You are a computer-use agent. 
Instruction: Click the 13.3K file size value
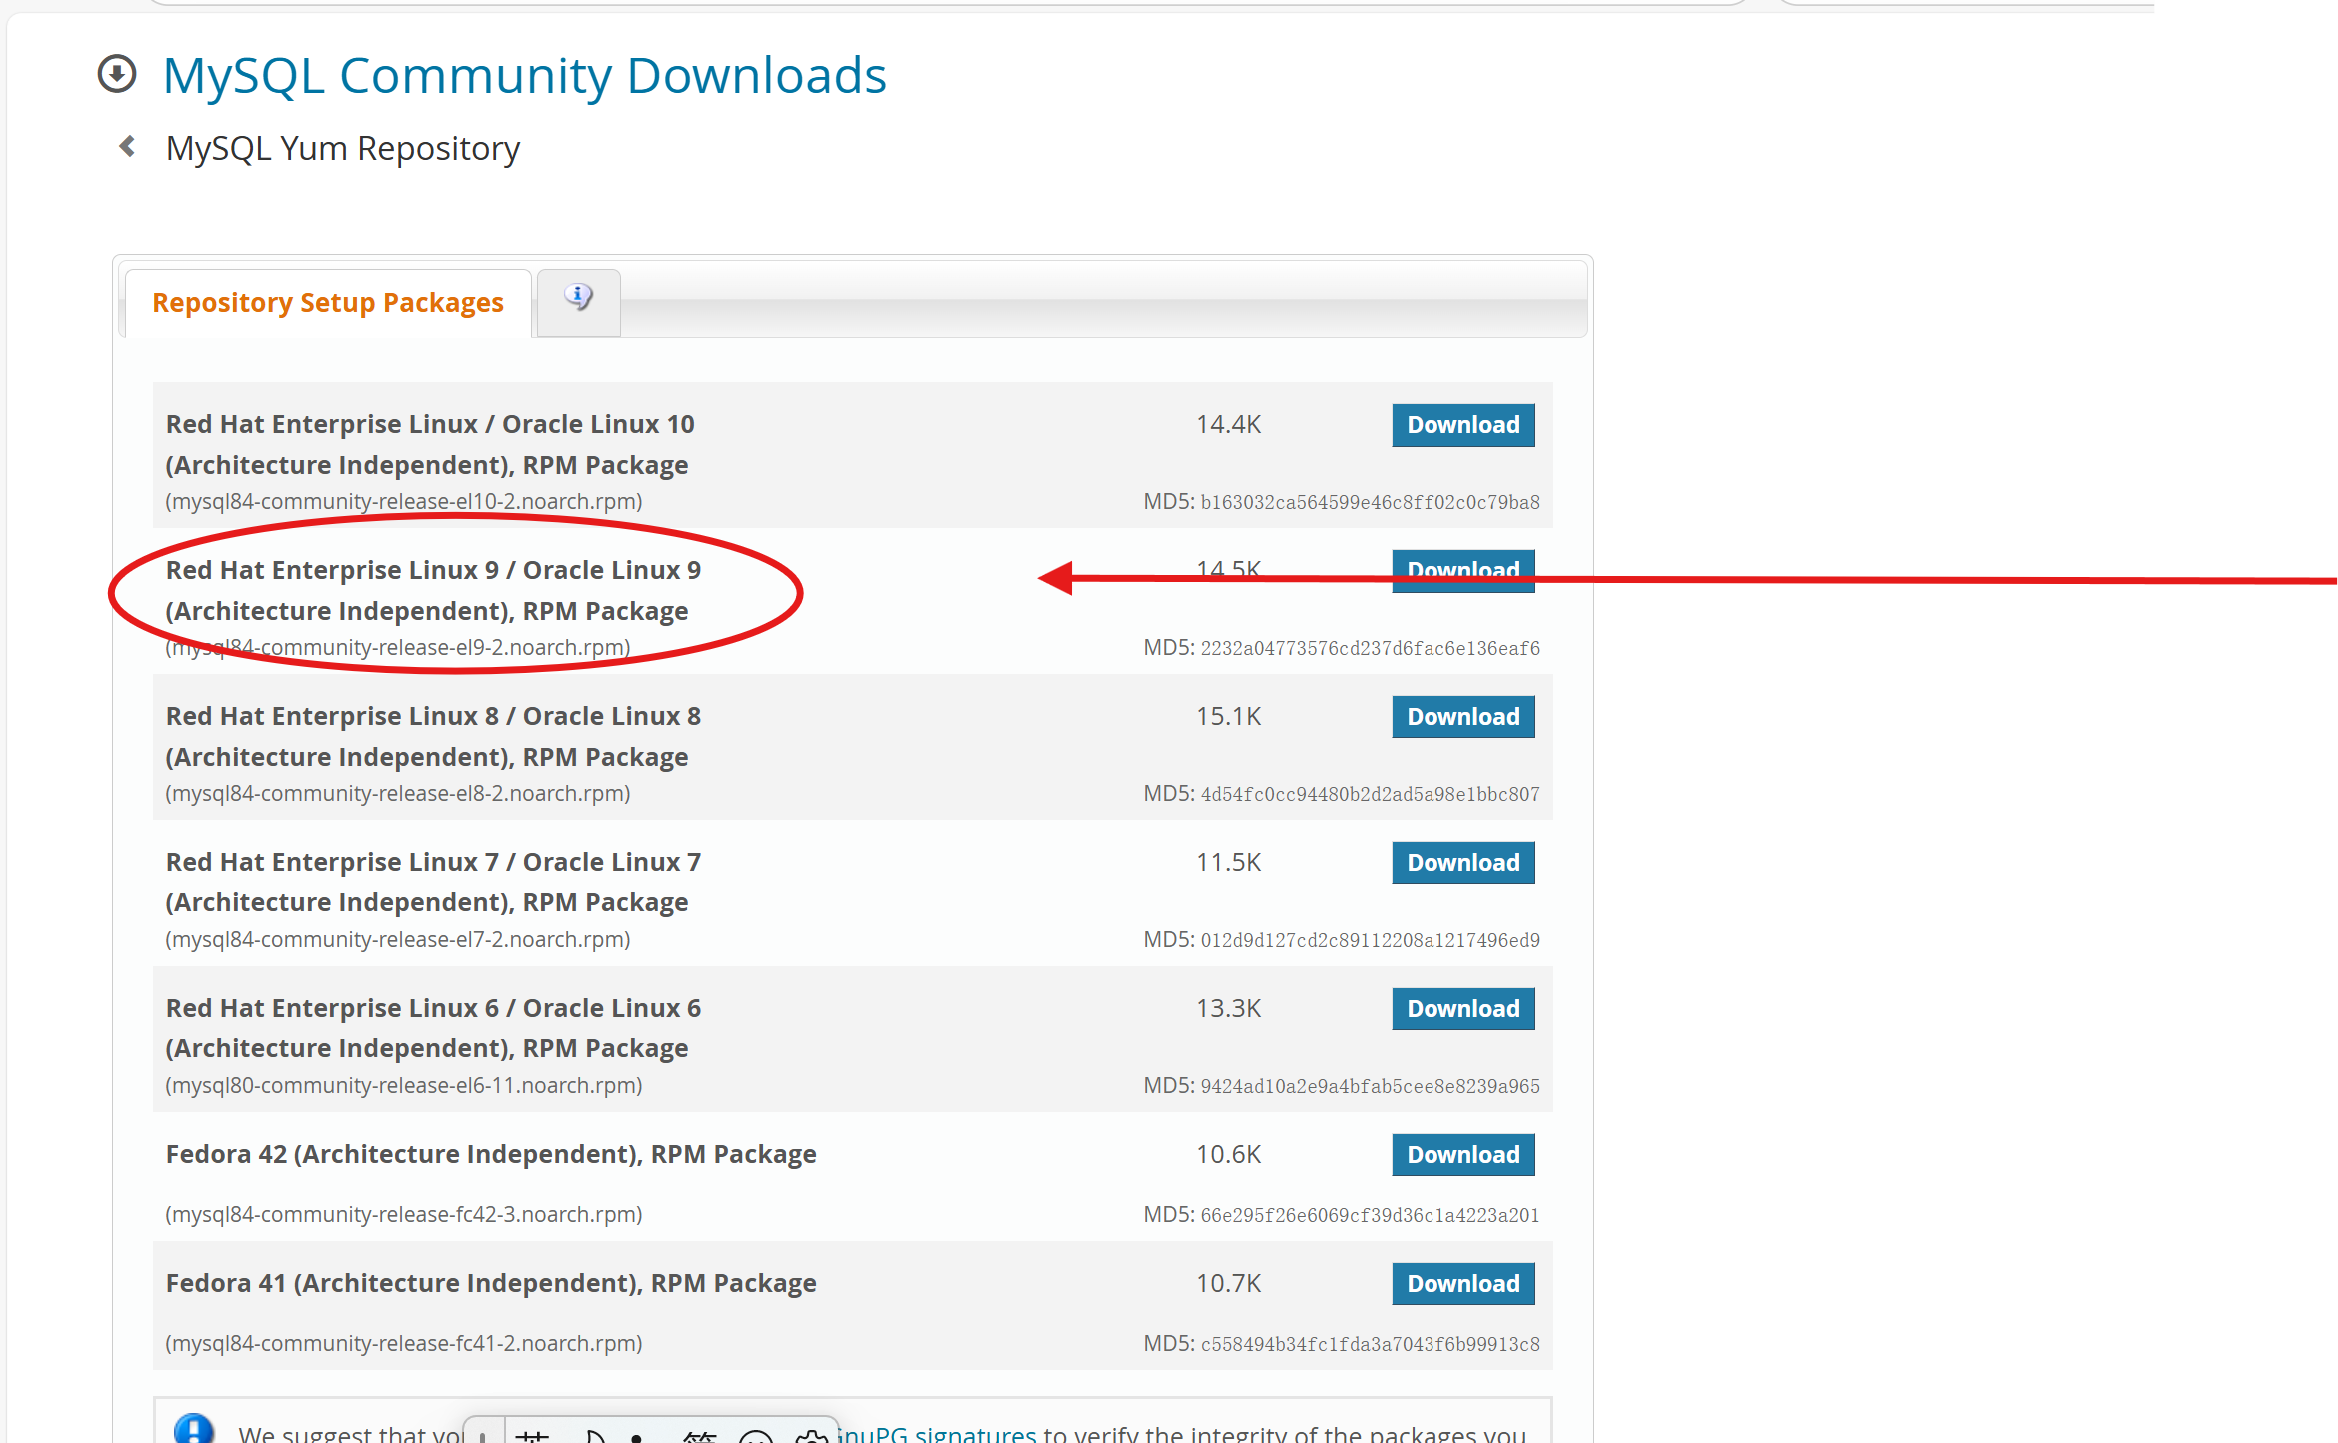tap(1228, 1008)
